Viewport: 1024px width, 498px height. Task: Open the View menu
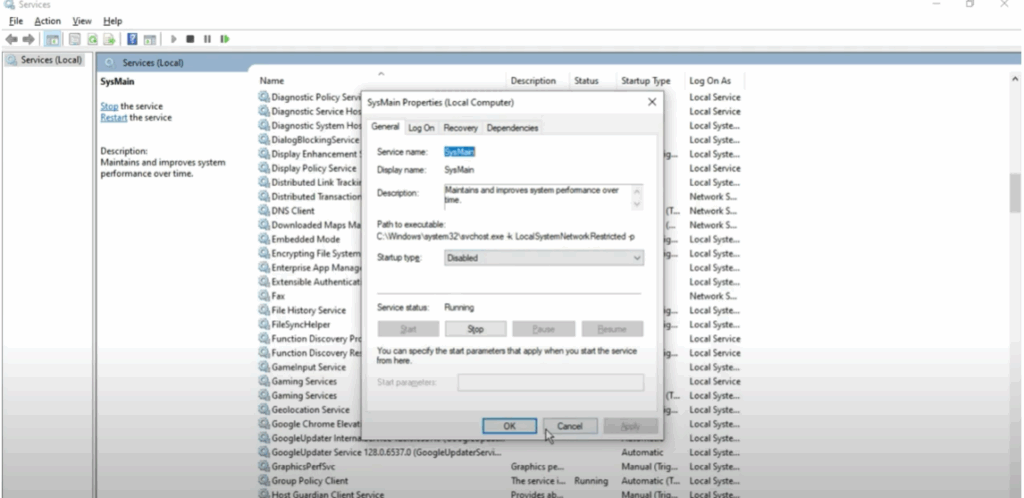point(82,21)
